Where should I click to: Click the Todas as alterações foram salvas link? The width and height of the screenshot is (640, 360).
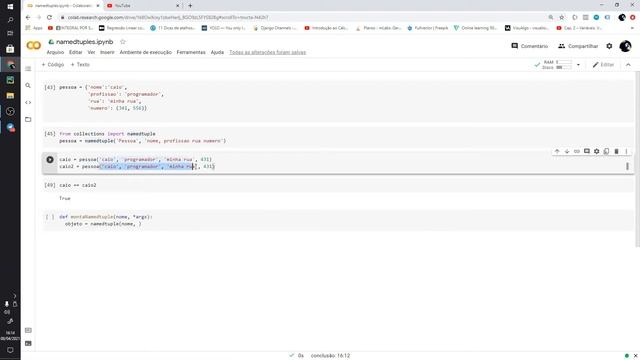267,52
